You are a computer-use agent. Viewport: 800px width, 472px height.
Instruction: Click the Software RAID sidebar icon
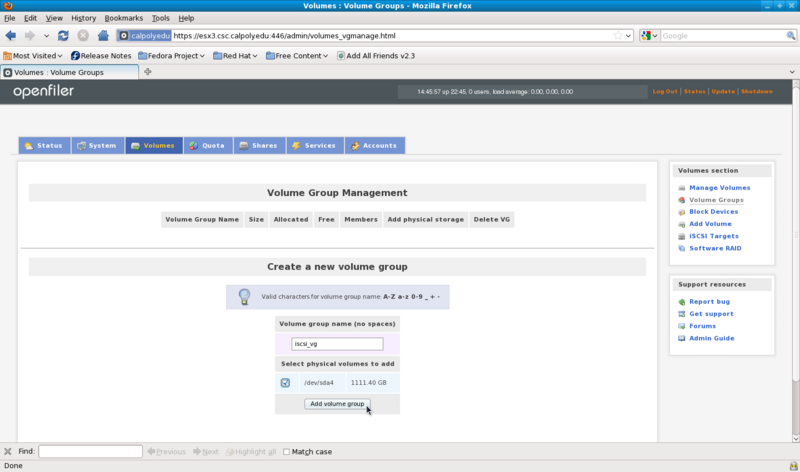click(x=682, y=249)
